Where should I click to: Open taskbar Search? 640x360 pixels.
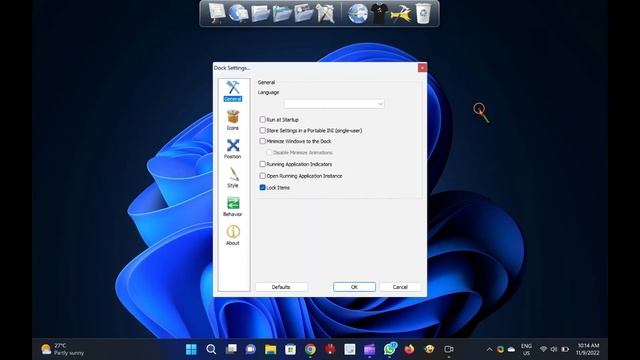[211, 349]
